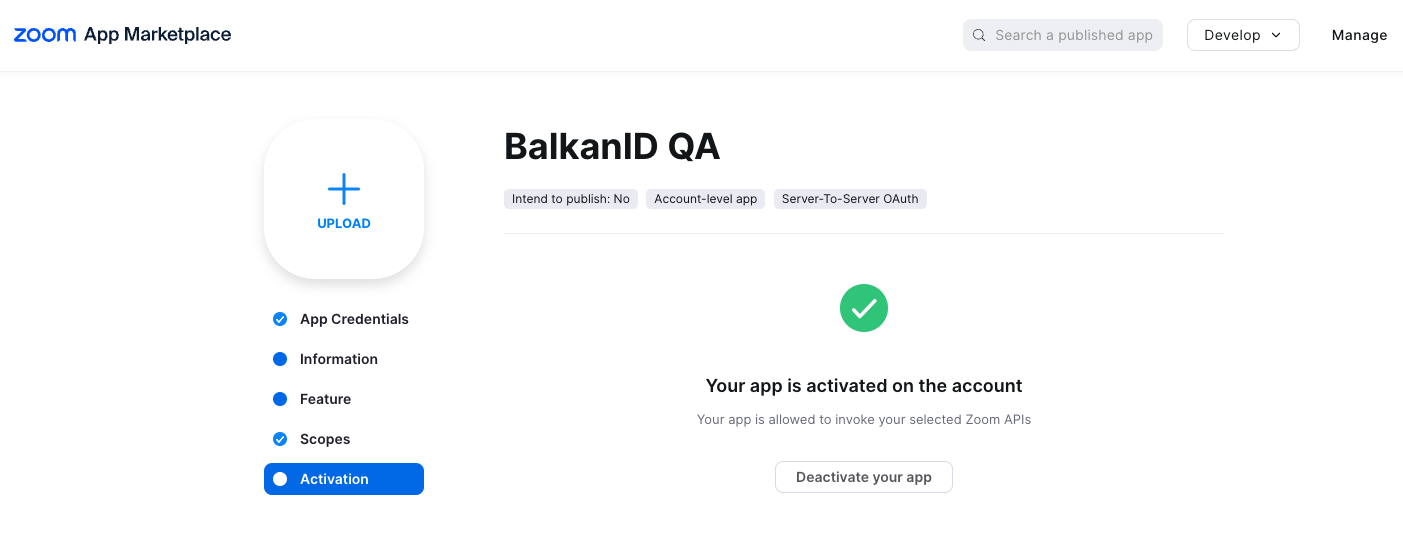Click the UPLOAD label text
The height and width of the screenshot is (541, 1403).
click(344, 223)
